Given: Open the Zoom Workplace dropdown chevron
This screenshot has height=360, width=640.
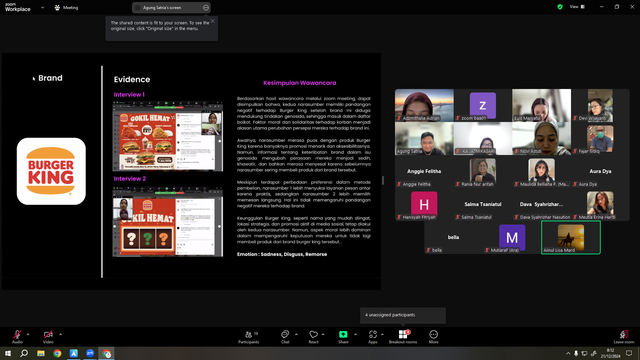Looking at the screenshot, I should (x=42, y=7).
